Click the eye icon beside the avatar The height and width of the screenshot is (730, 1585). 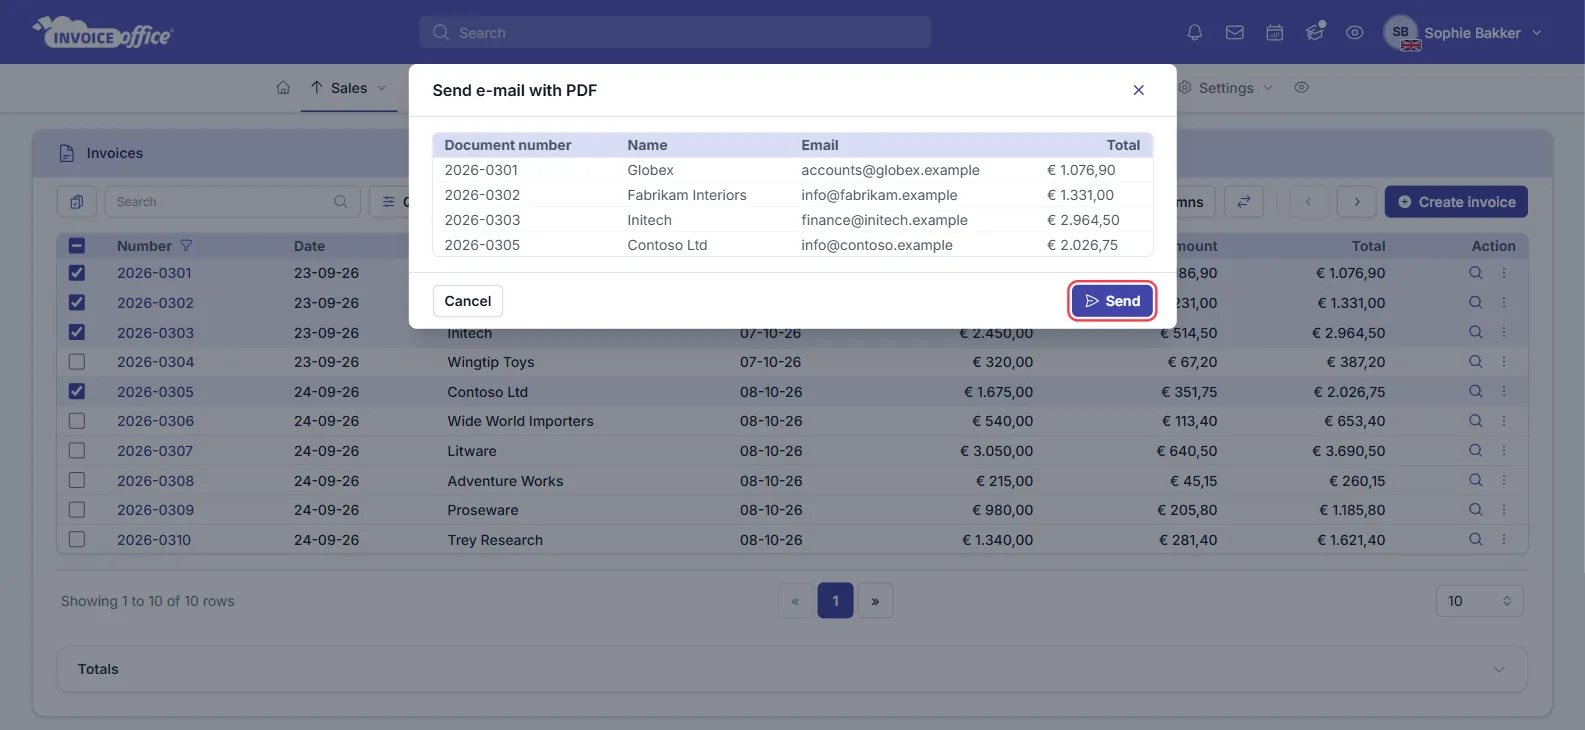[1355, 33]
